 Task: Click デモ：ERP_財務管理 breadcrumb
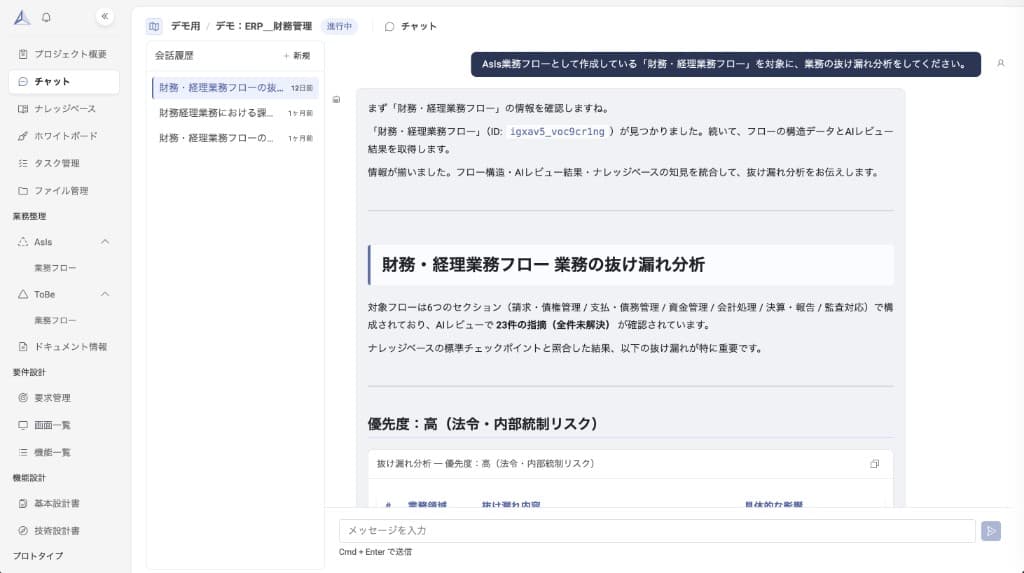point(263,27)
